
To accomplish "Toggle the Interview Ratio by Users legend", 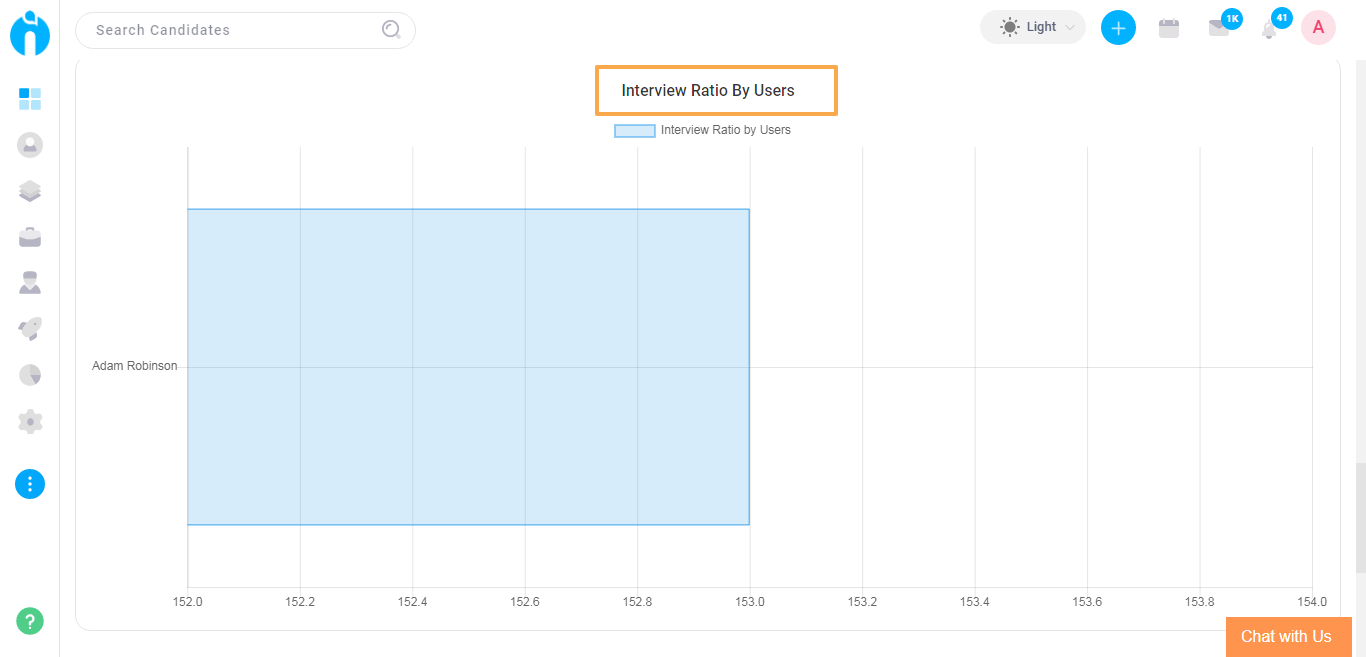I will pos(724,130).
